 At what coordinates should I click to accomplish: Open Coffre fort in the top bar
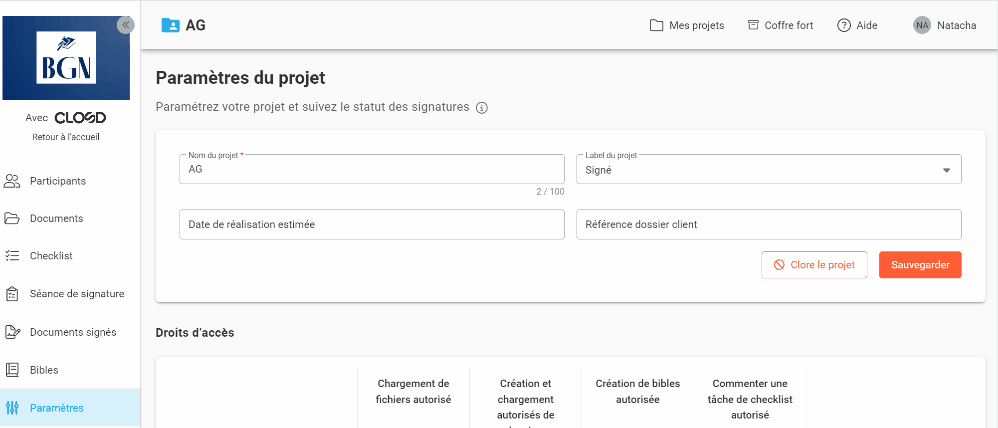[780, 25]
